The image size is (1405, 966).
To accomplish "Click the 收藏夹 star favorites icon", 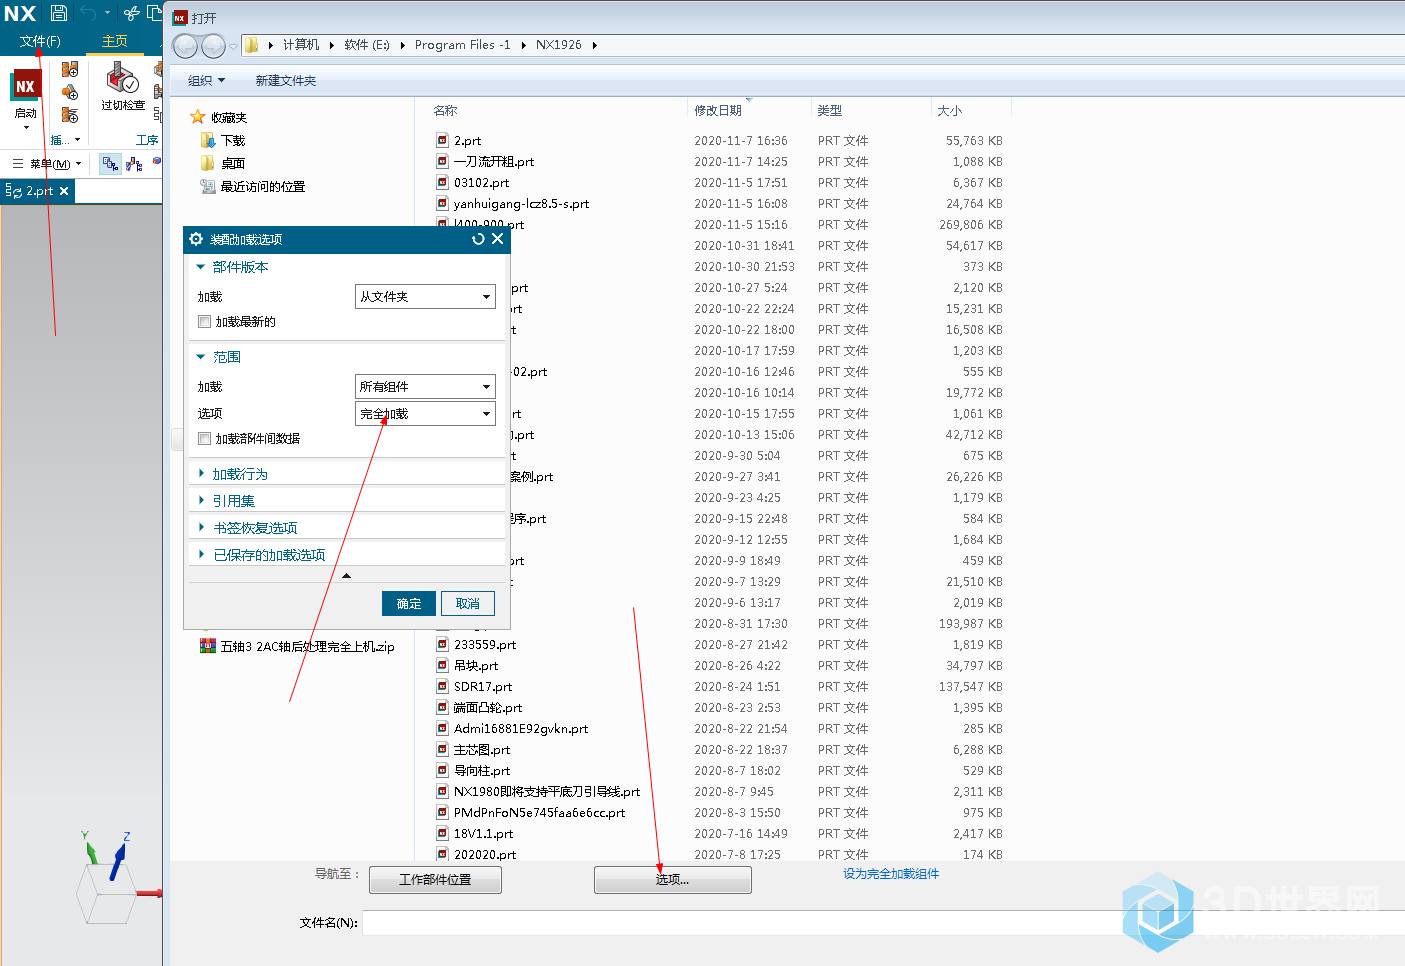I will click(198, 117).
